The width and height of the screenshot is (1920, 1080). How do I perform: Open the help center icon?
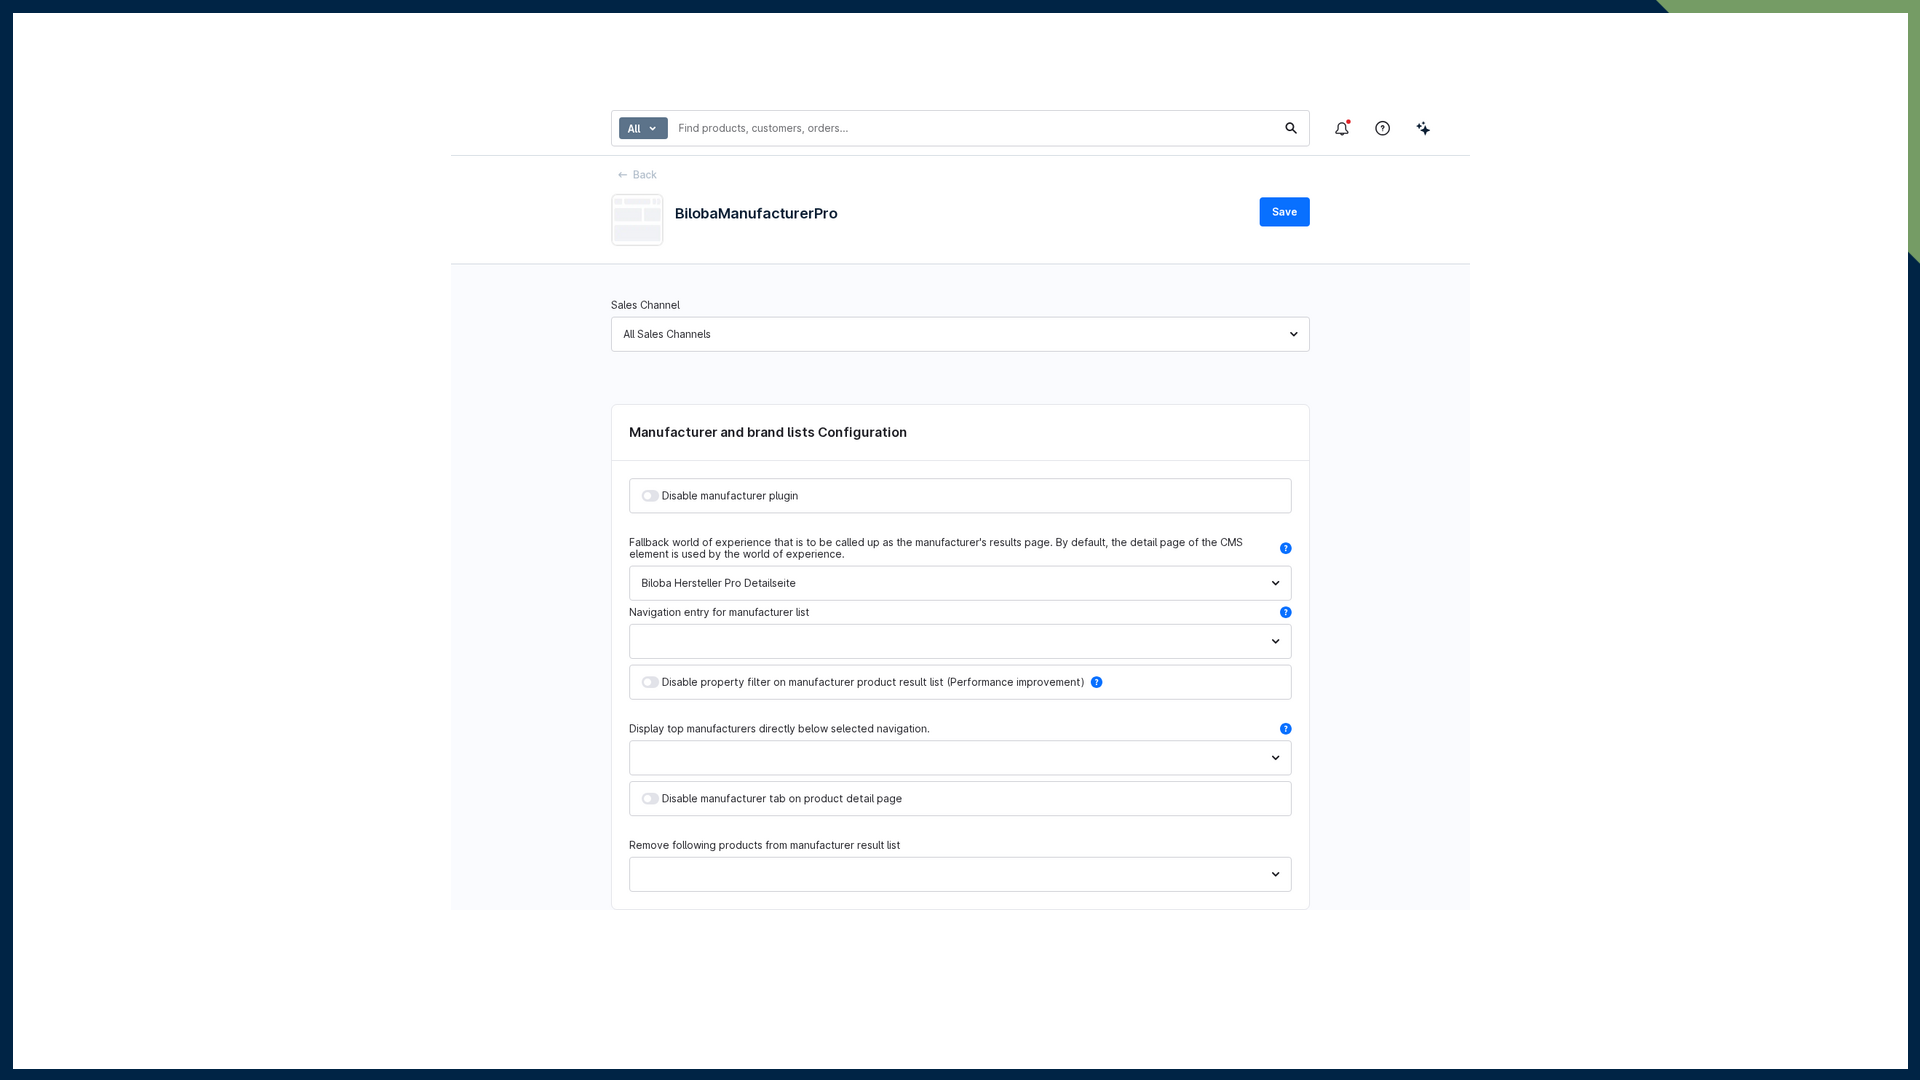pyautogui.click(x=1383, y=128)
